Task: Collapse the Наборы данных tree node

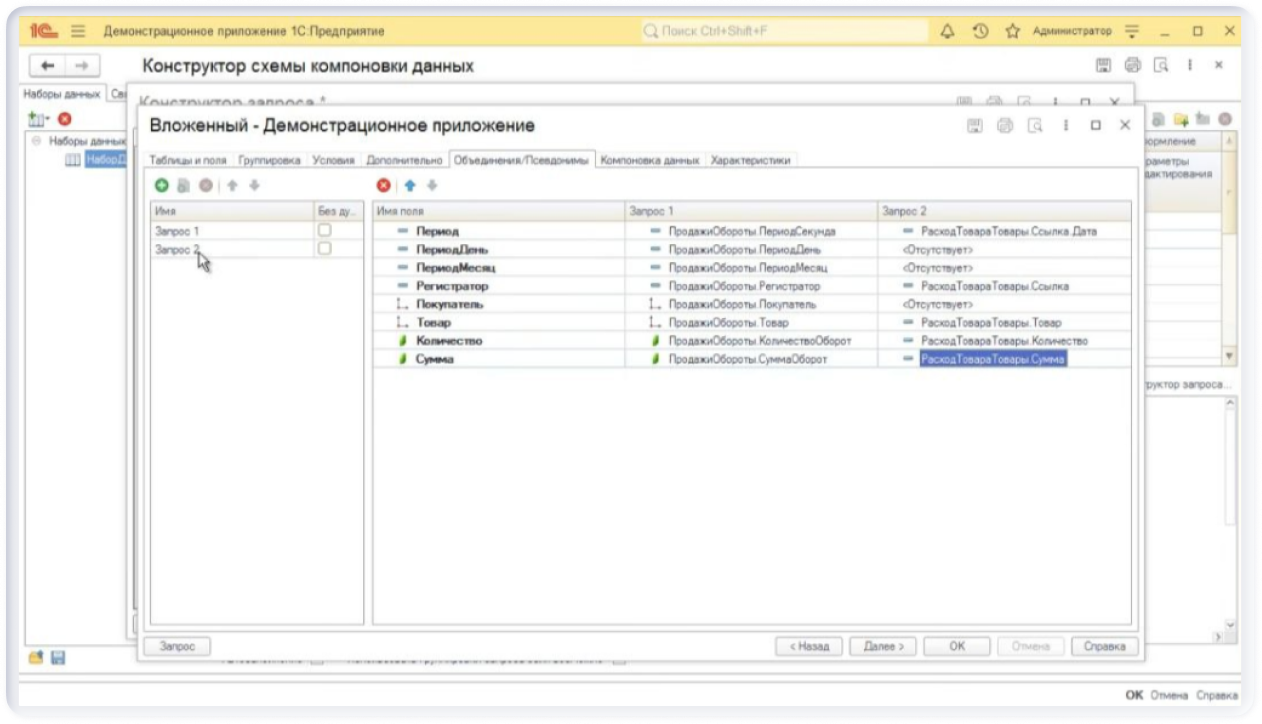Action: pos(37,141)
